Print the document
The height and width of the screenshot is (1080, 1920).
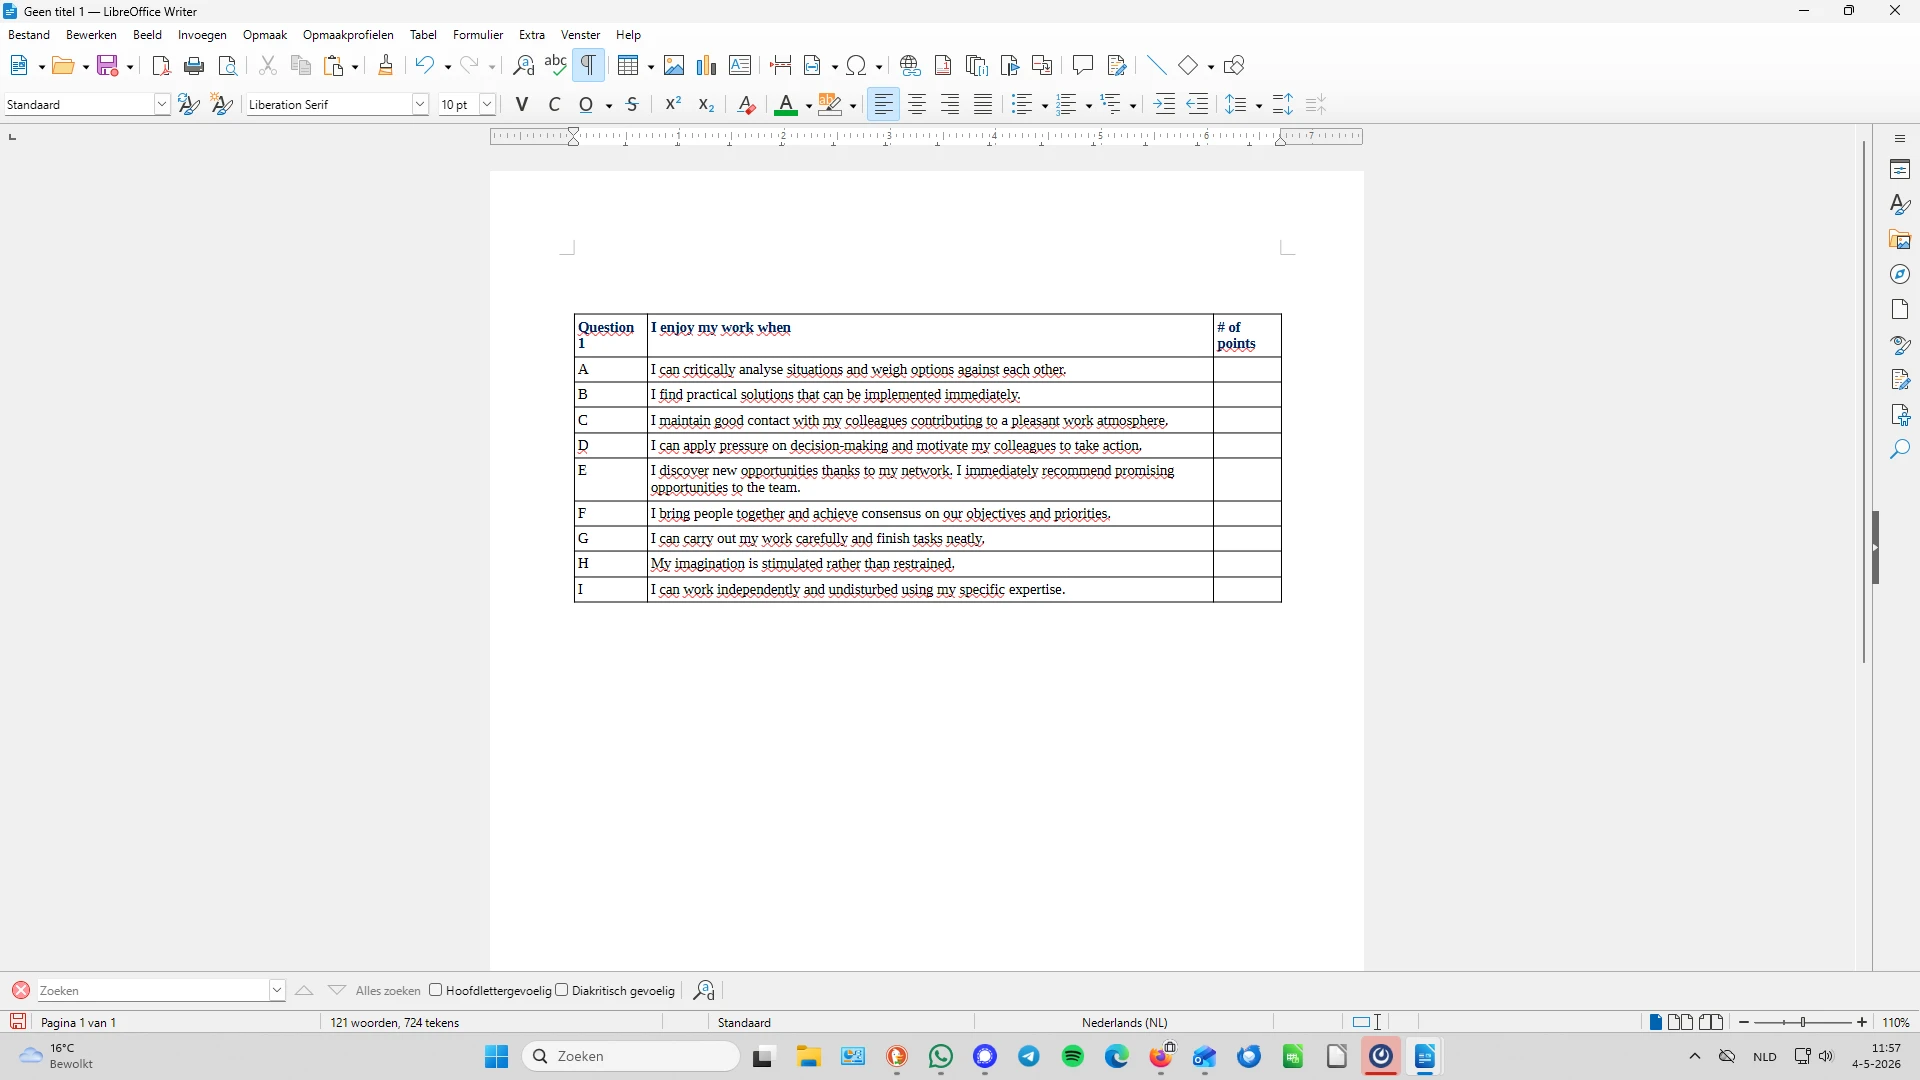pyautogui.click(x=195, y=66)
